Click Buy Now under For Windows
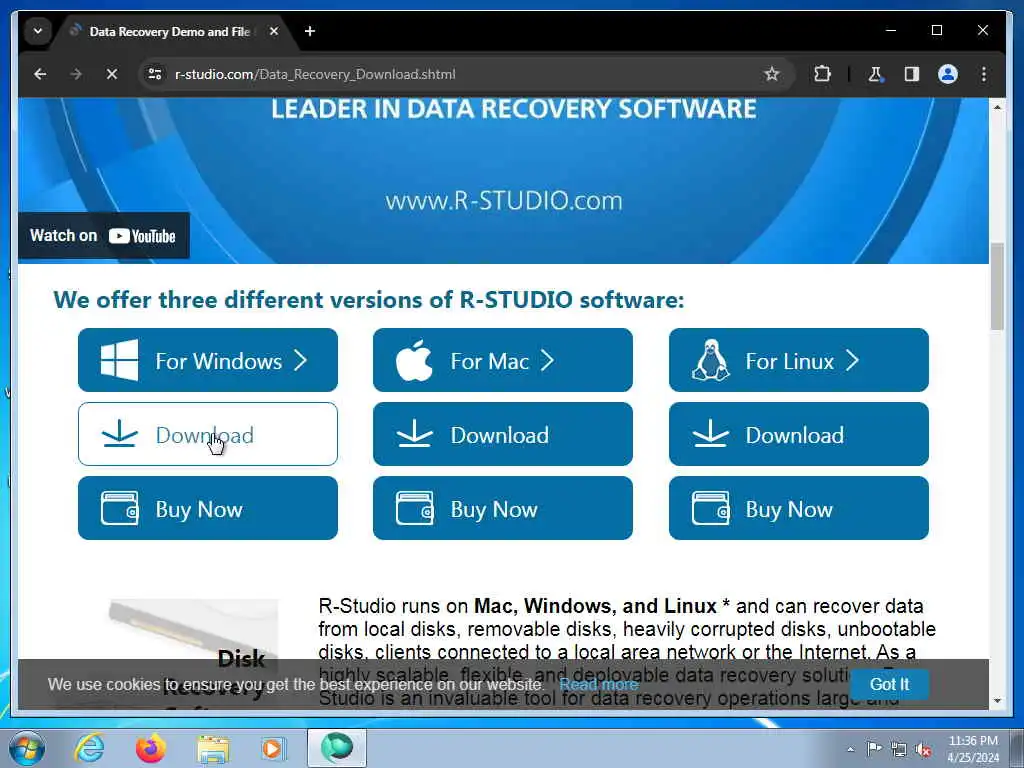 click(x=208, y=508)
